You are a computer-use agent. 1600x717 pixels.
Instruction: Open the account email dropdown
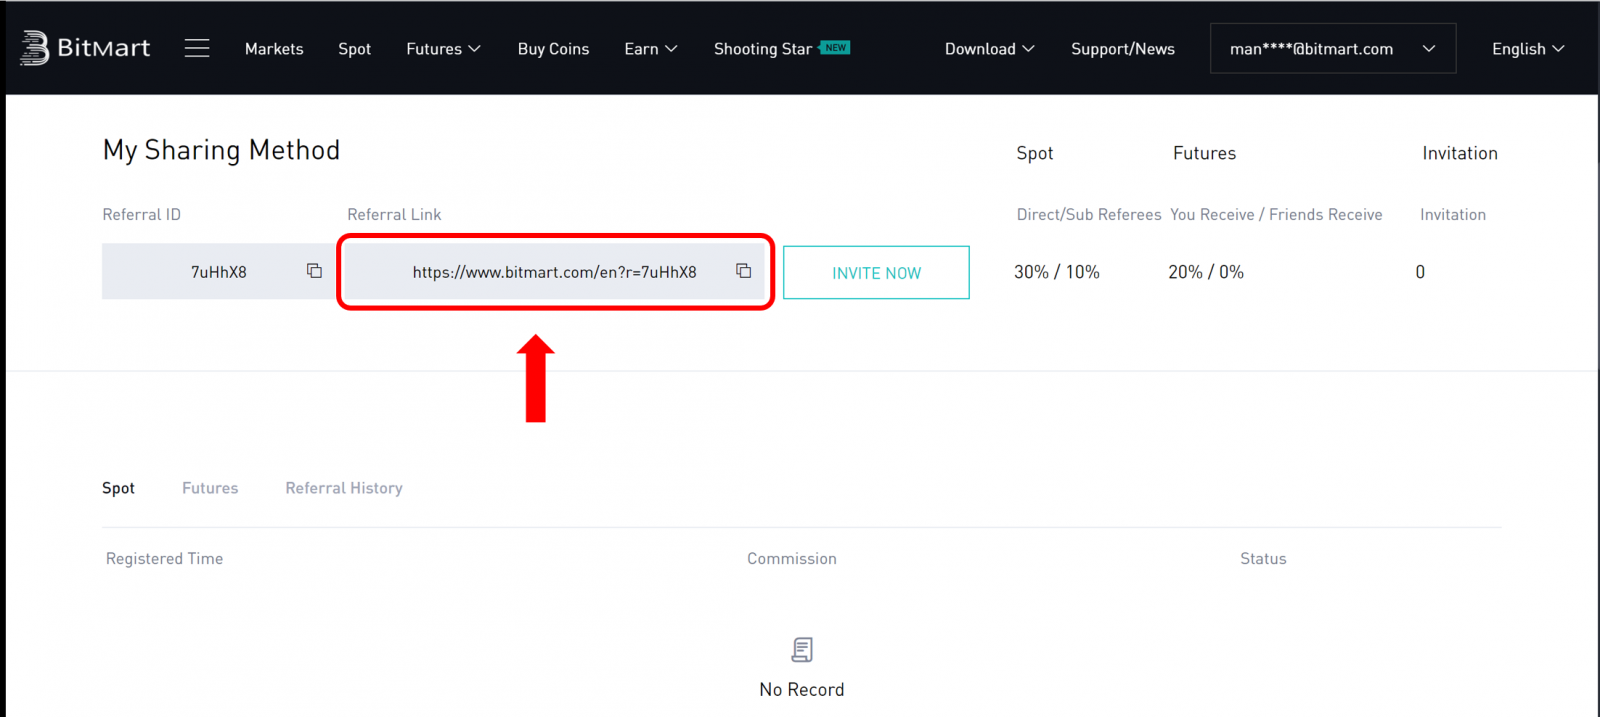(x=1332, y=49)
